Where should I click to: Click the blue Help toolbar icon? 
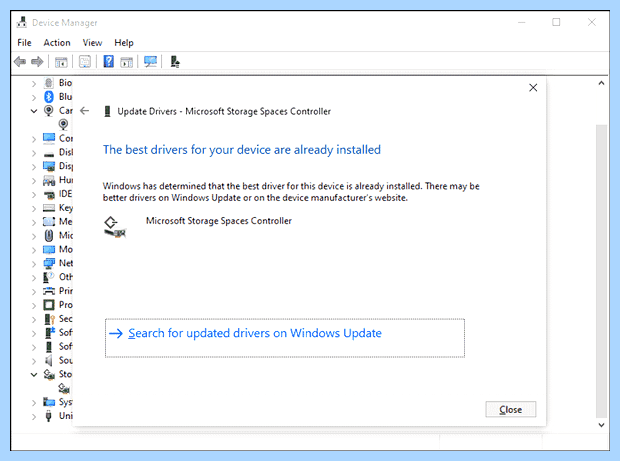click(108, 62)
